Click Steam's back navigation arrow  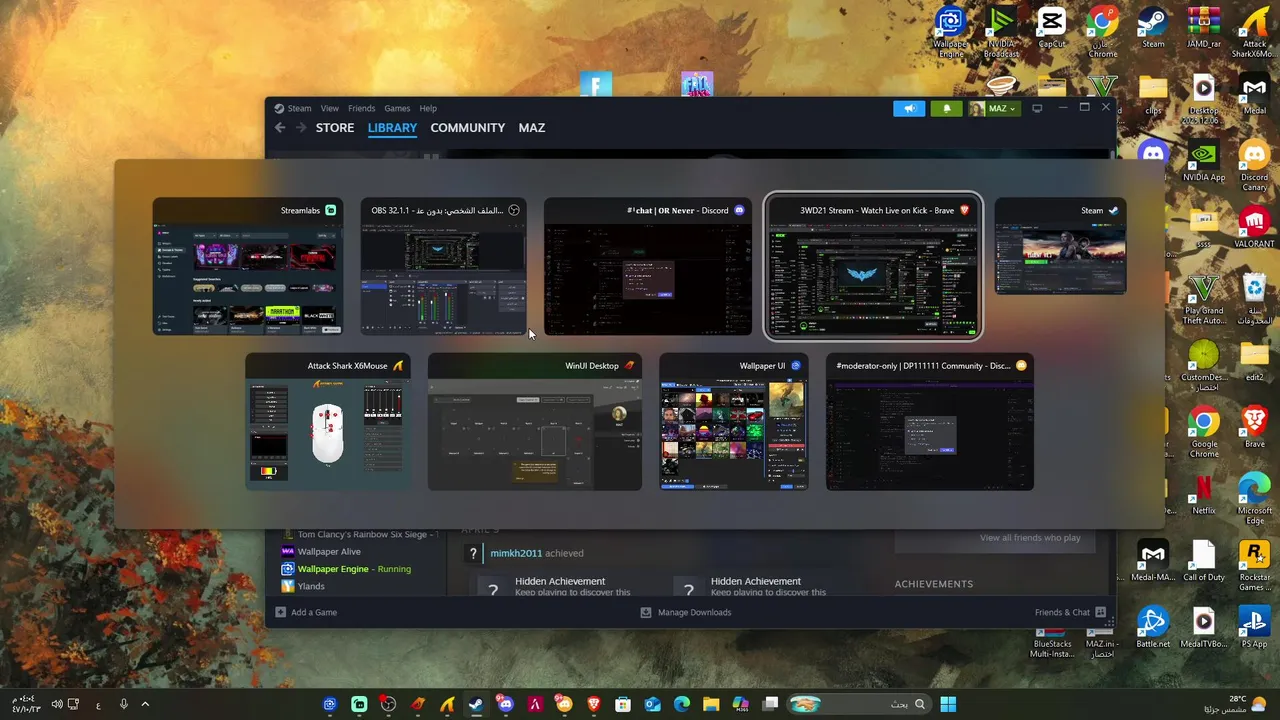coord(280,128)
